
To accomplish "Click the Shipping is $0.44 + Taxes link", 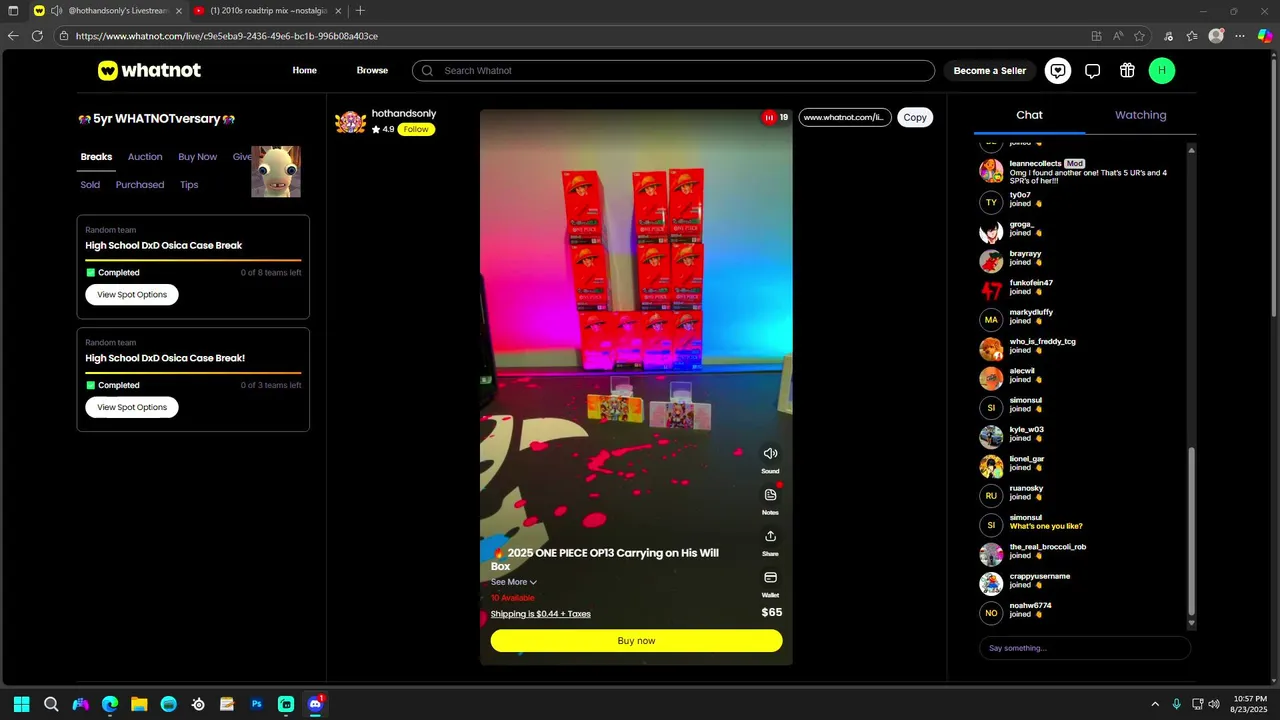I will coord(541,614).
